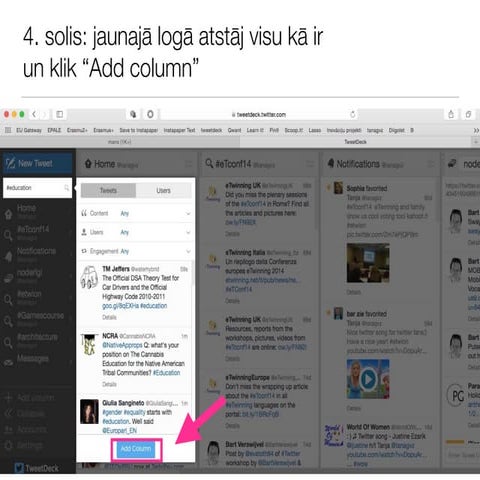Switch to the 'mans' browser tab

(x=120, y=142)
